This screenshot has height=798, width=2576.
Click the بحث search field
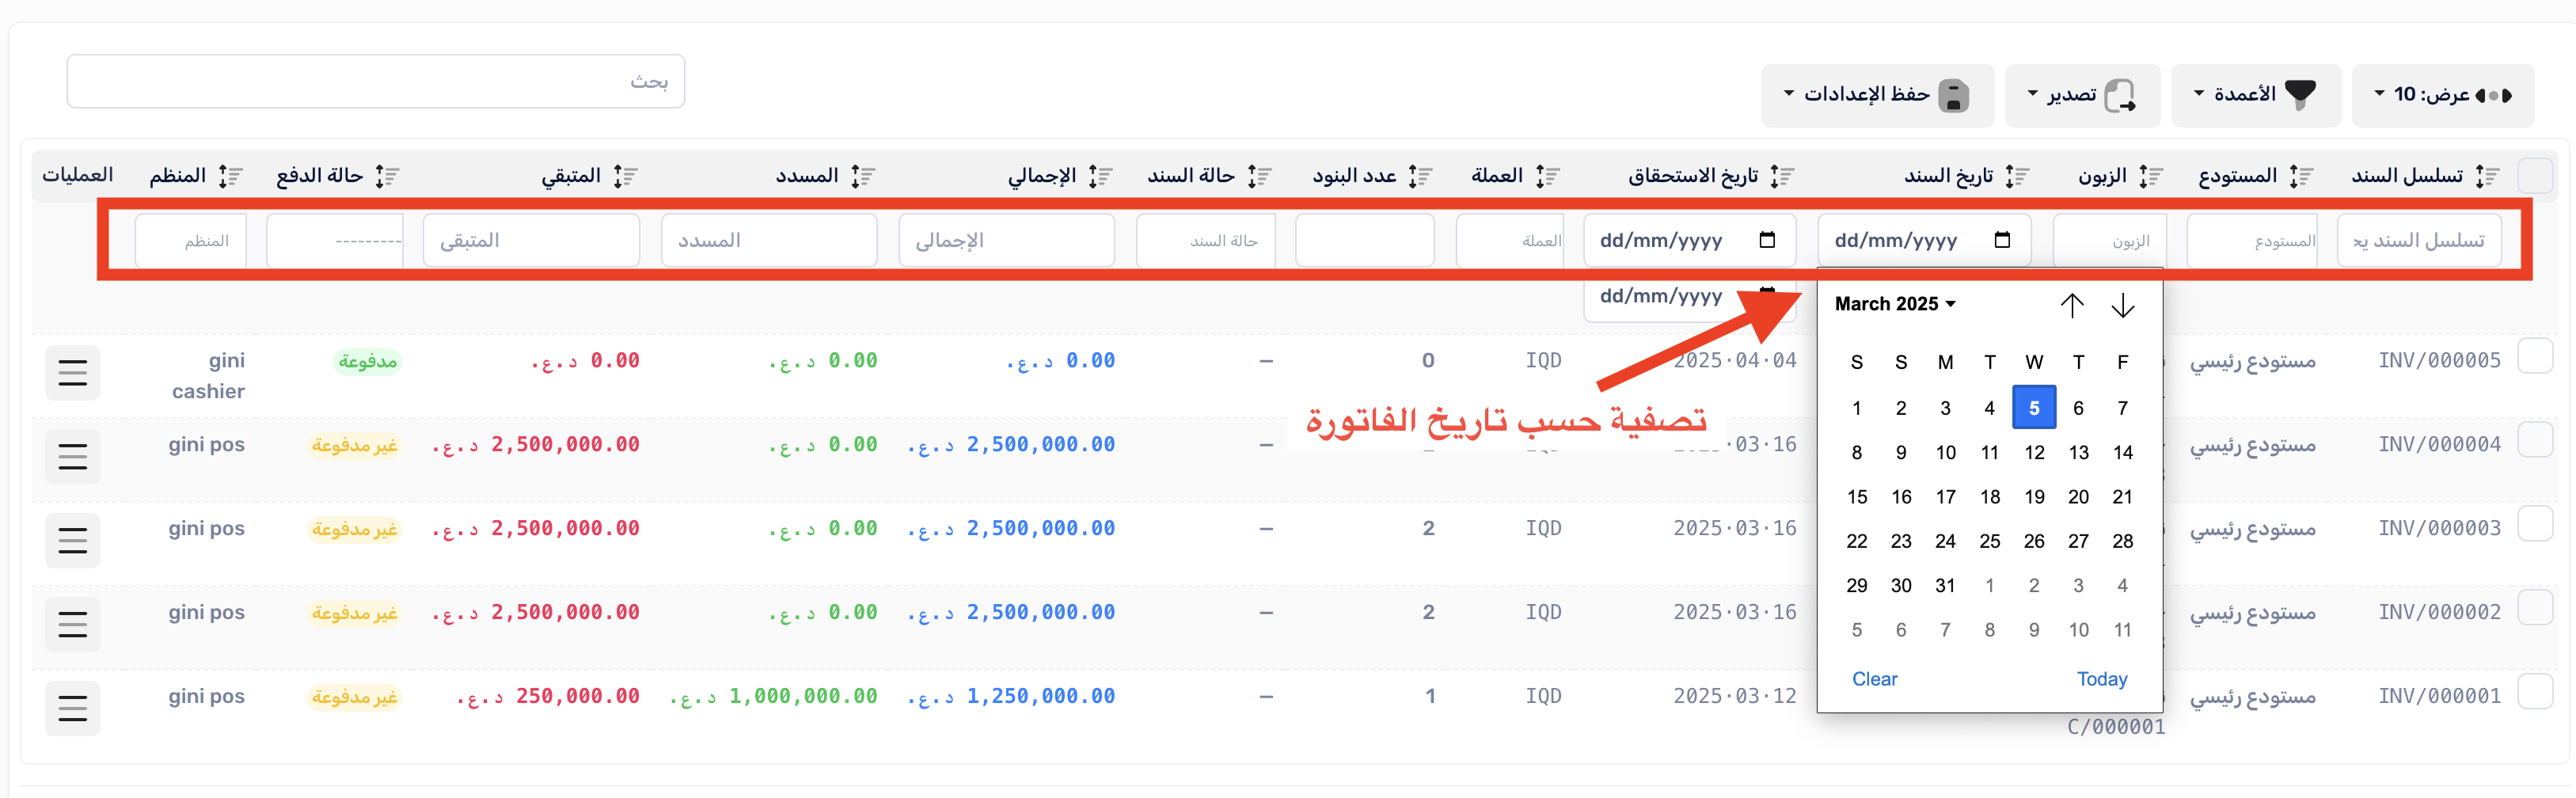point(376,81)
